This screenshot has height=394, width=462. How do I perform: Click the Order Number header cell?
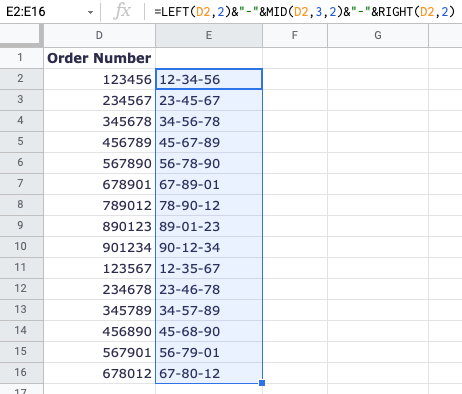coord(99,58)
